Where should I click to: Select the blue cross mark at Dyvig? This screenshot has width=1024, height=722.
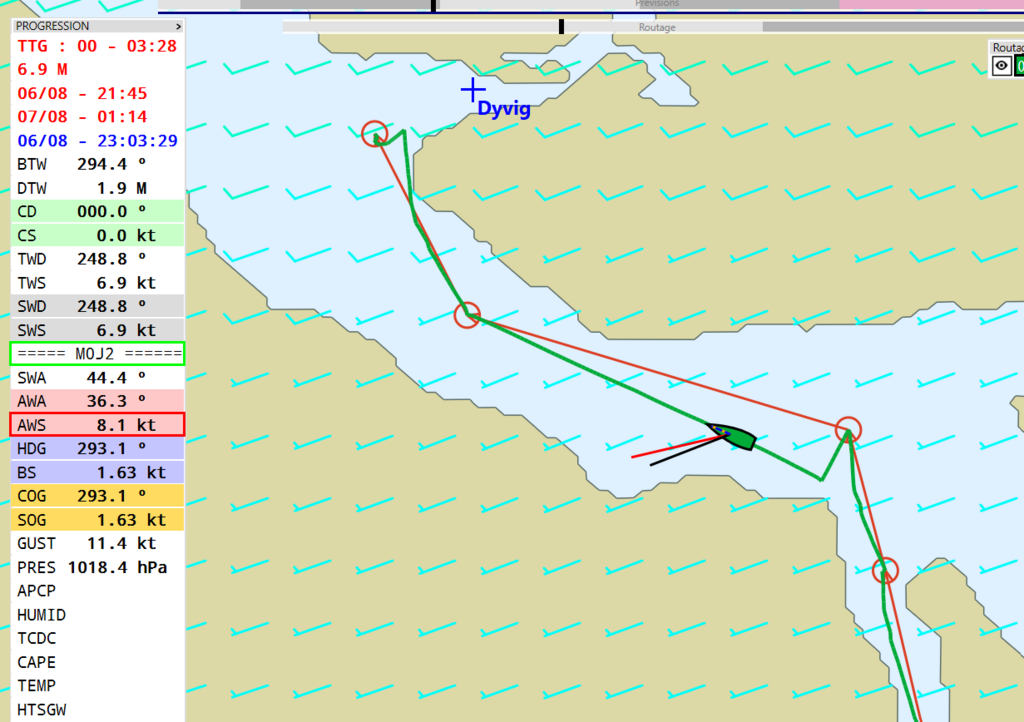coord(472,90)
